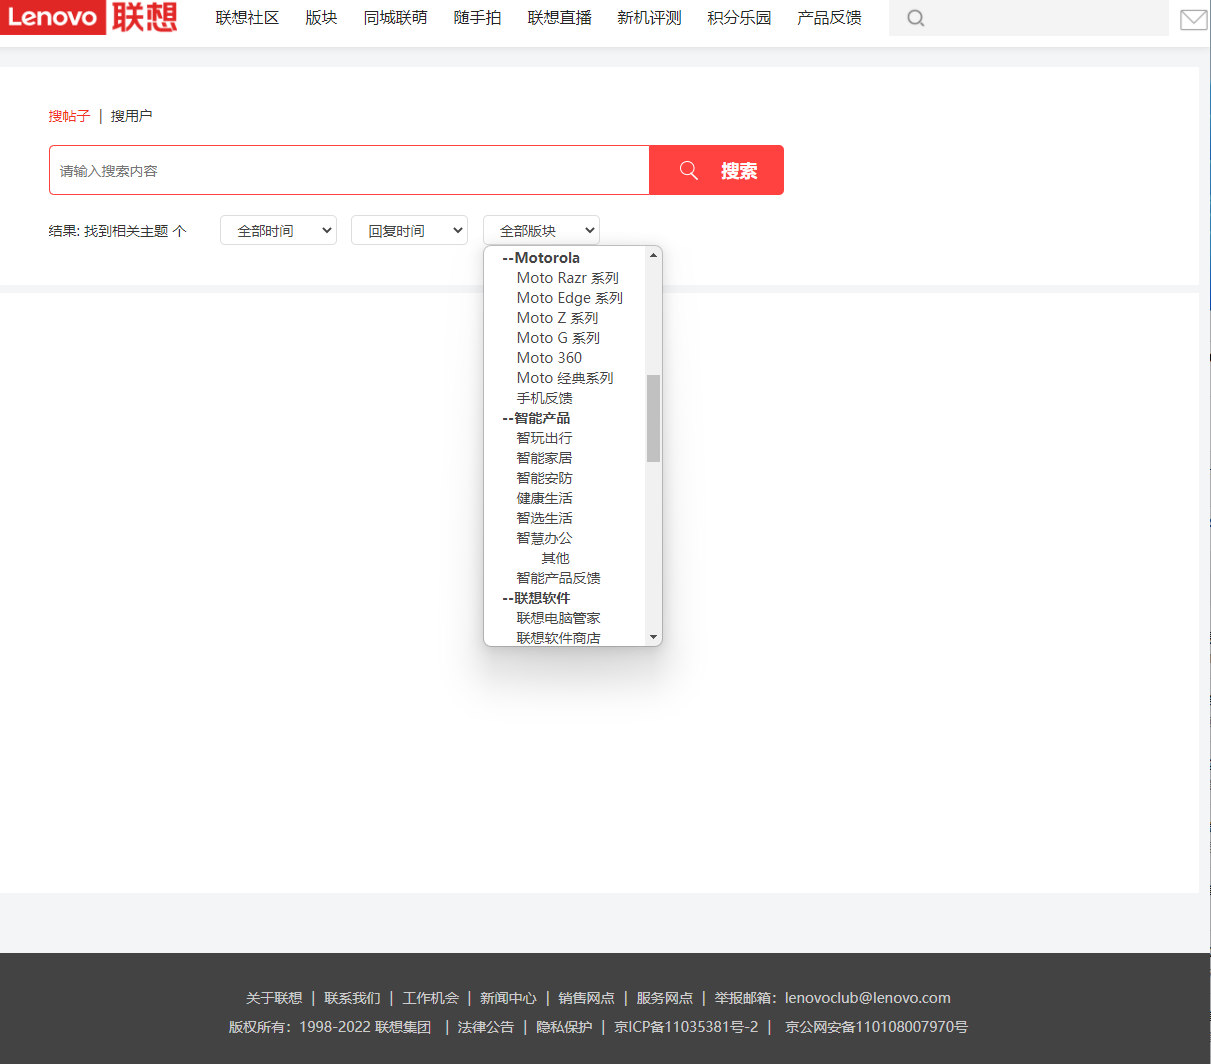Open the 回复时间 sort dropdown
The height and width of the screenshot is (1064, 1211).
[409, 231]
